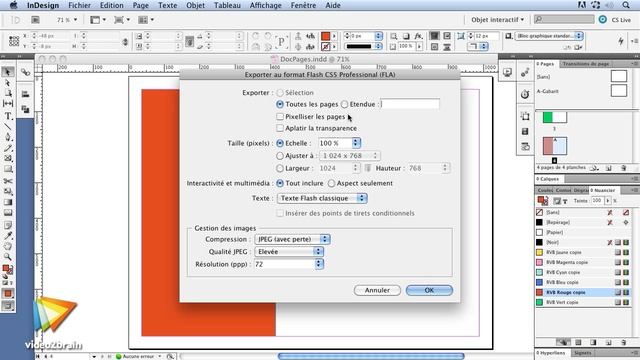Select the Pen tool
Viewport: 640px width, 360px height.
[8, 138]
